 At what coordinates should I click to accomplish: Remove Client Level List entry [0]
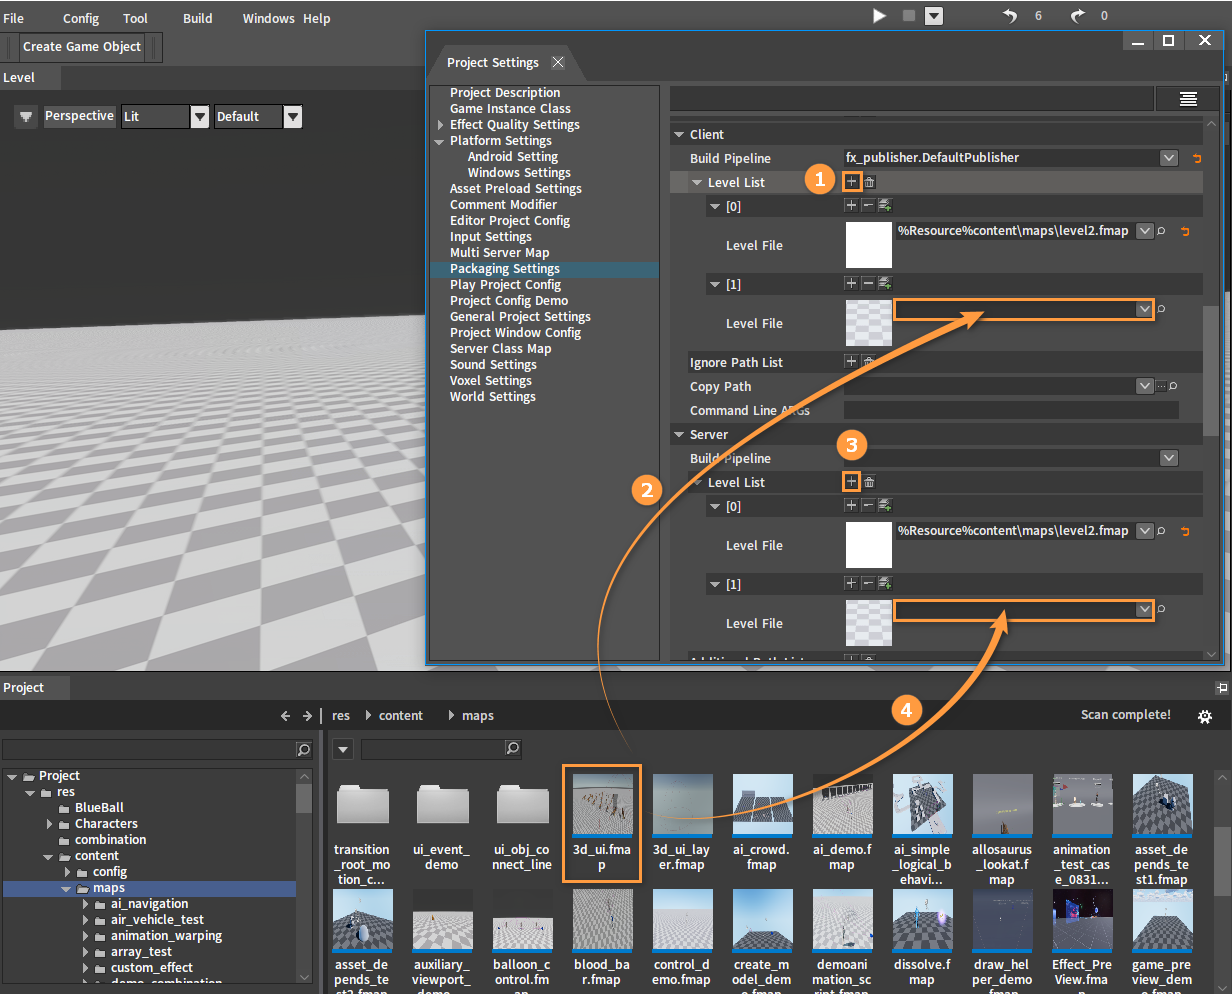point(867,205)
